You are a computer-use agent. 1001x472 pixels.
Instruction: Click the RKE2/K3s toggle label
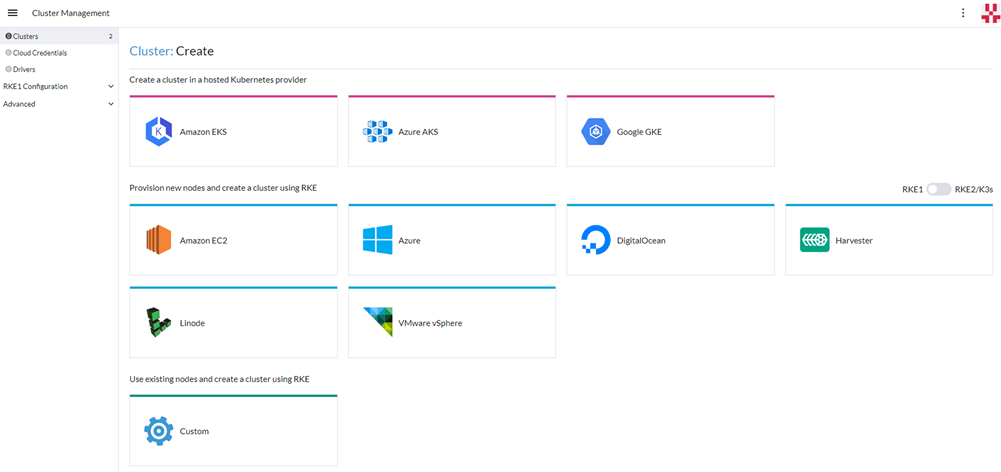(974, 189)
